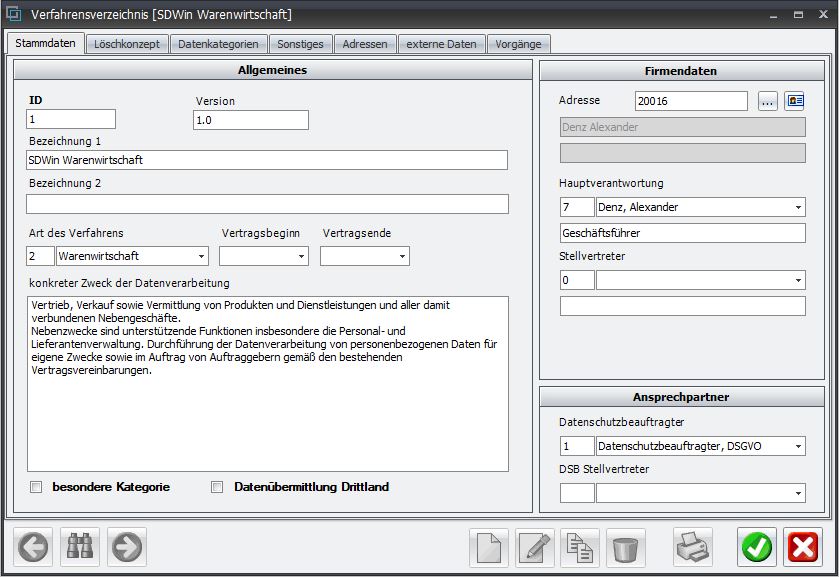Print using the printer icon
The height and width of the screenshot is (577, 839).
pos(693,548)
